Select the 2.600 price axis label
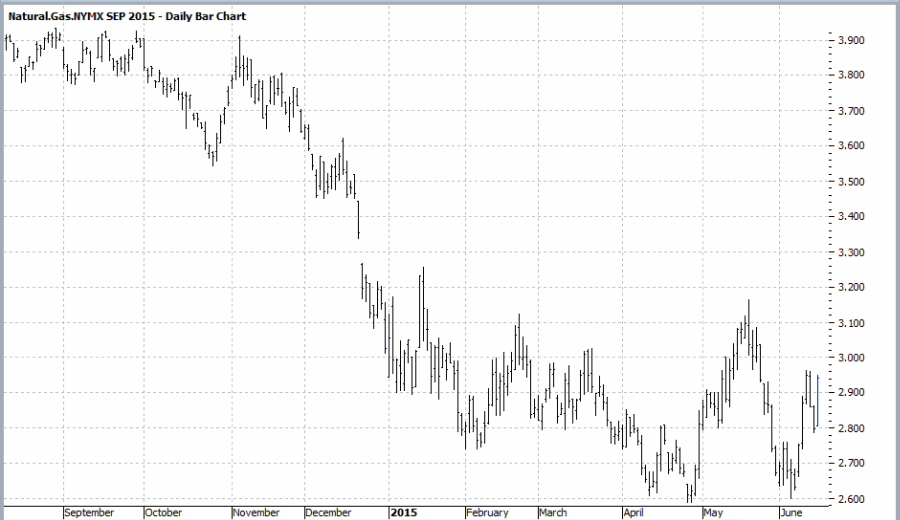 (x=851, y=499)
